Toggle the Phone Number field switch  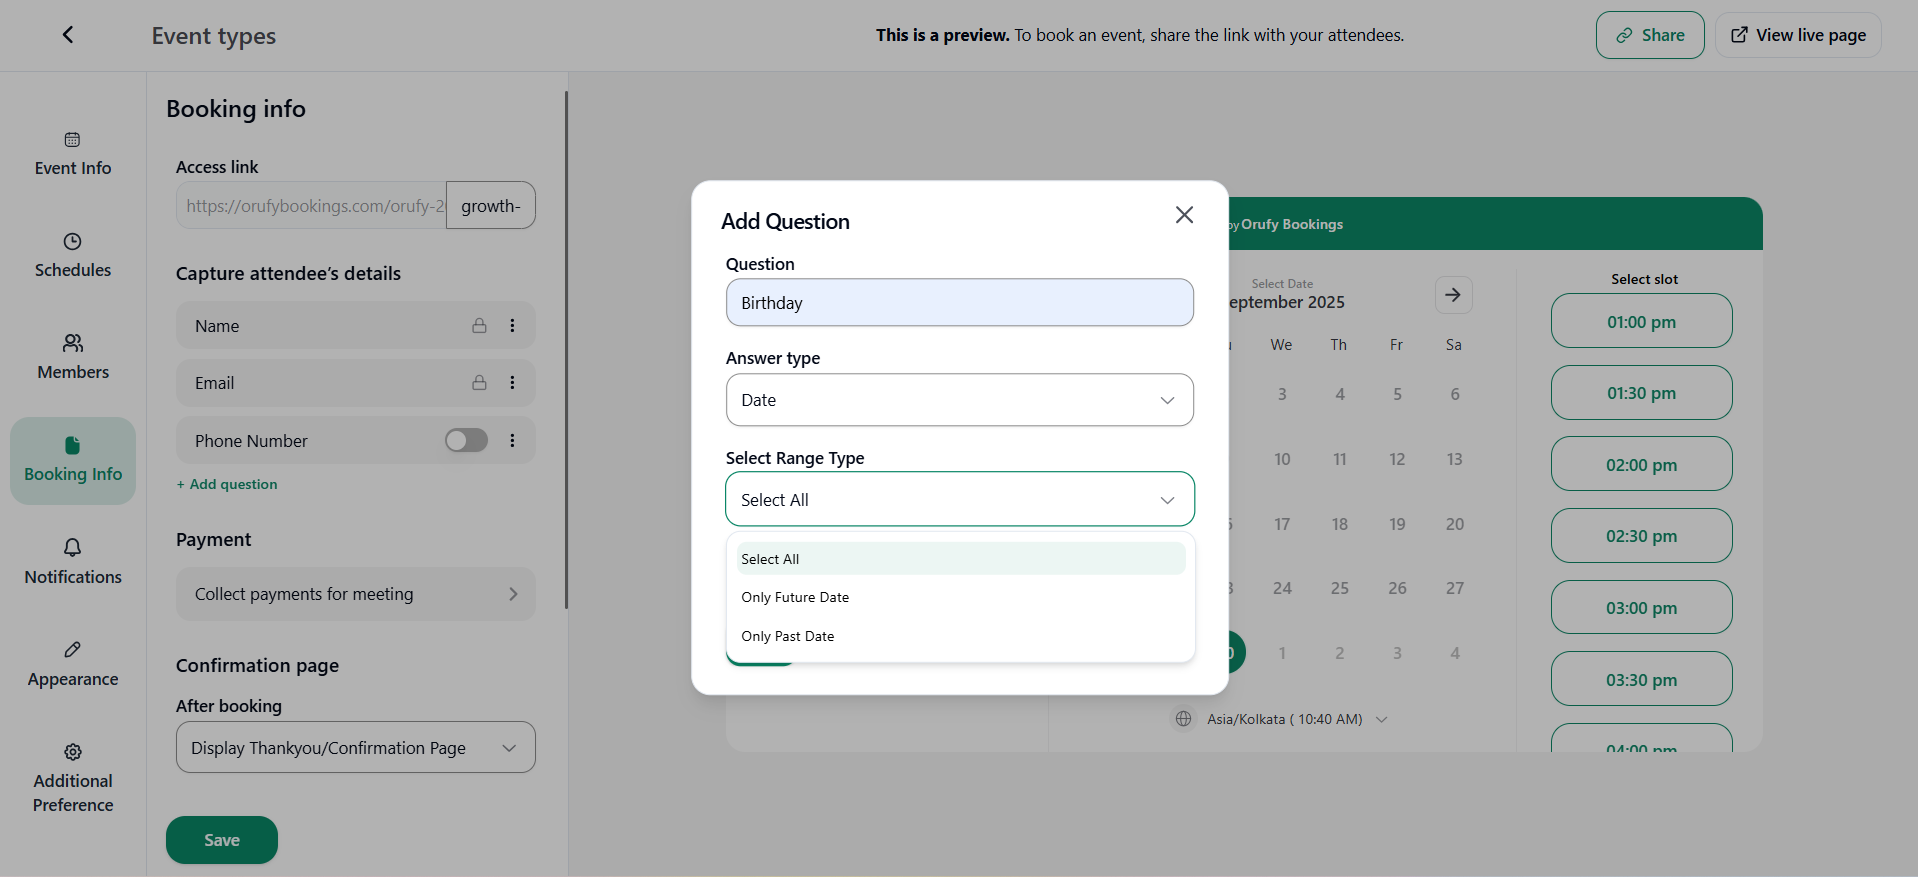(x=466, y=441)
